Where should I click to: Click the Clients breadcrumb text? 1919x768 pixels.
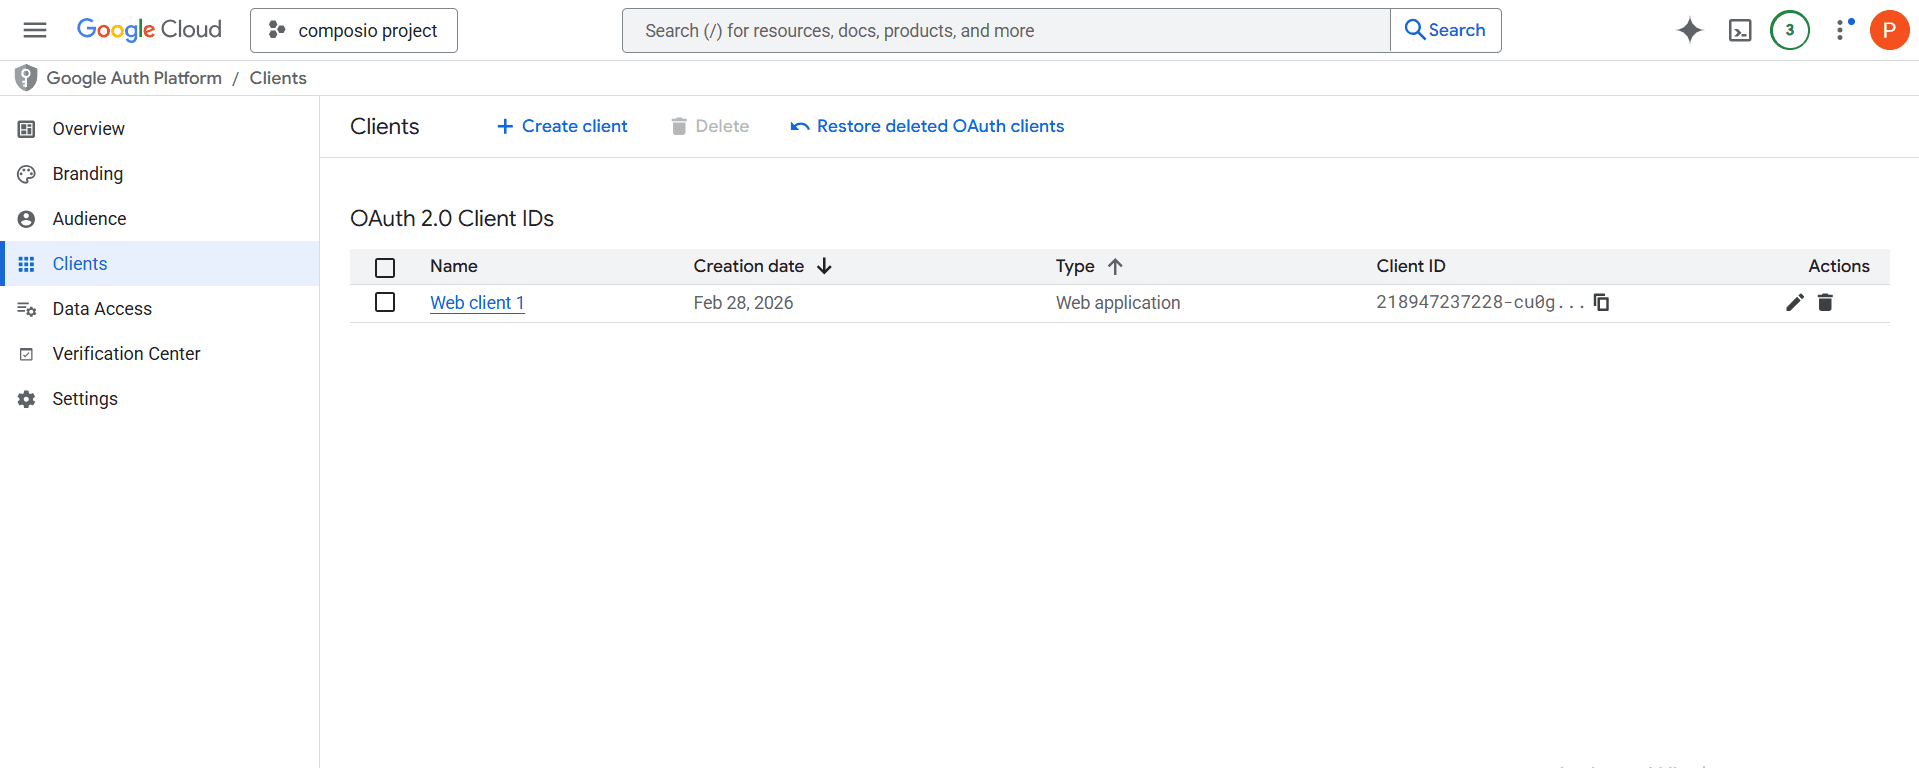point(278,78)
